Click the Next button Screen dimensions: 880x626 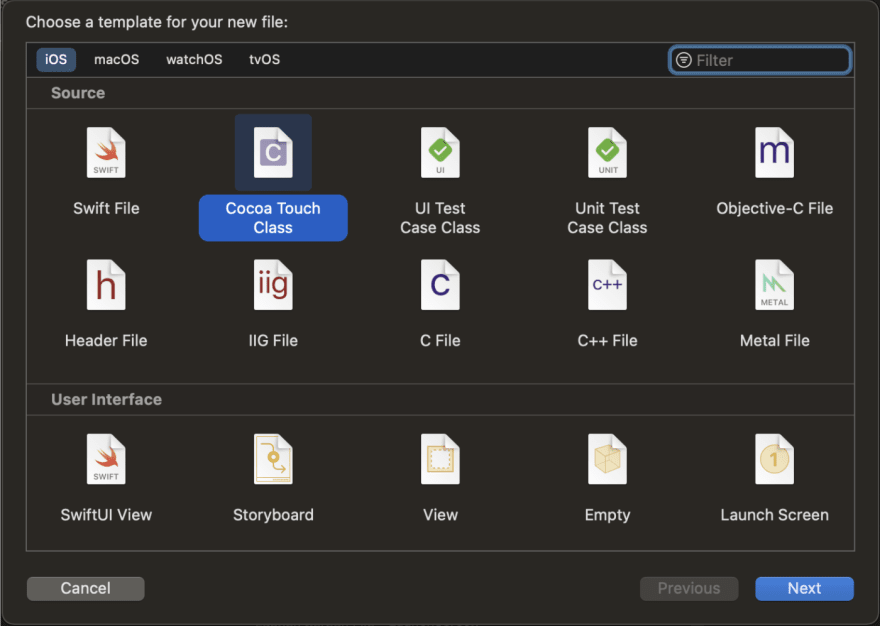(804, 588)
